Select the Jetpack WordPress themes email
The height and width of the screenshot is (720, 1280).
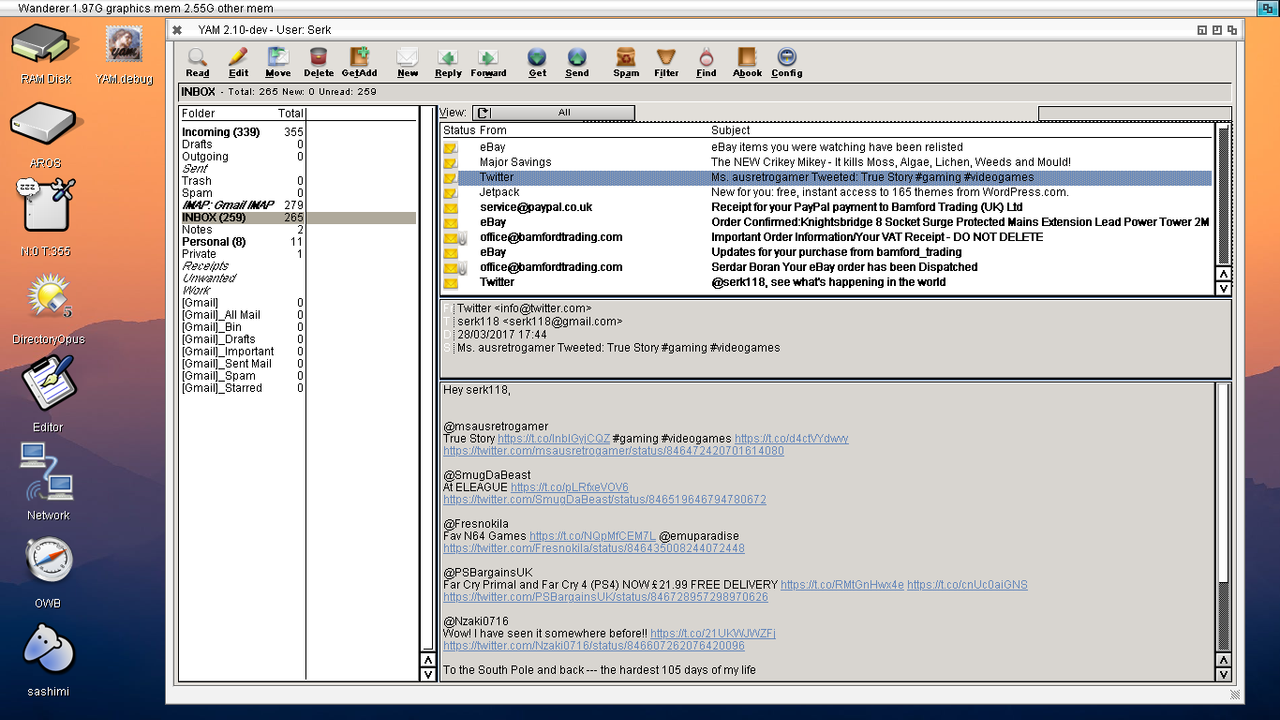click(x=827, y=192)
